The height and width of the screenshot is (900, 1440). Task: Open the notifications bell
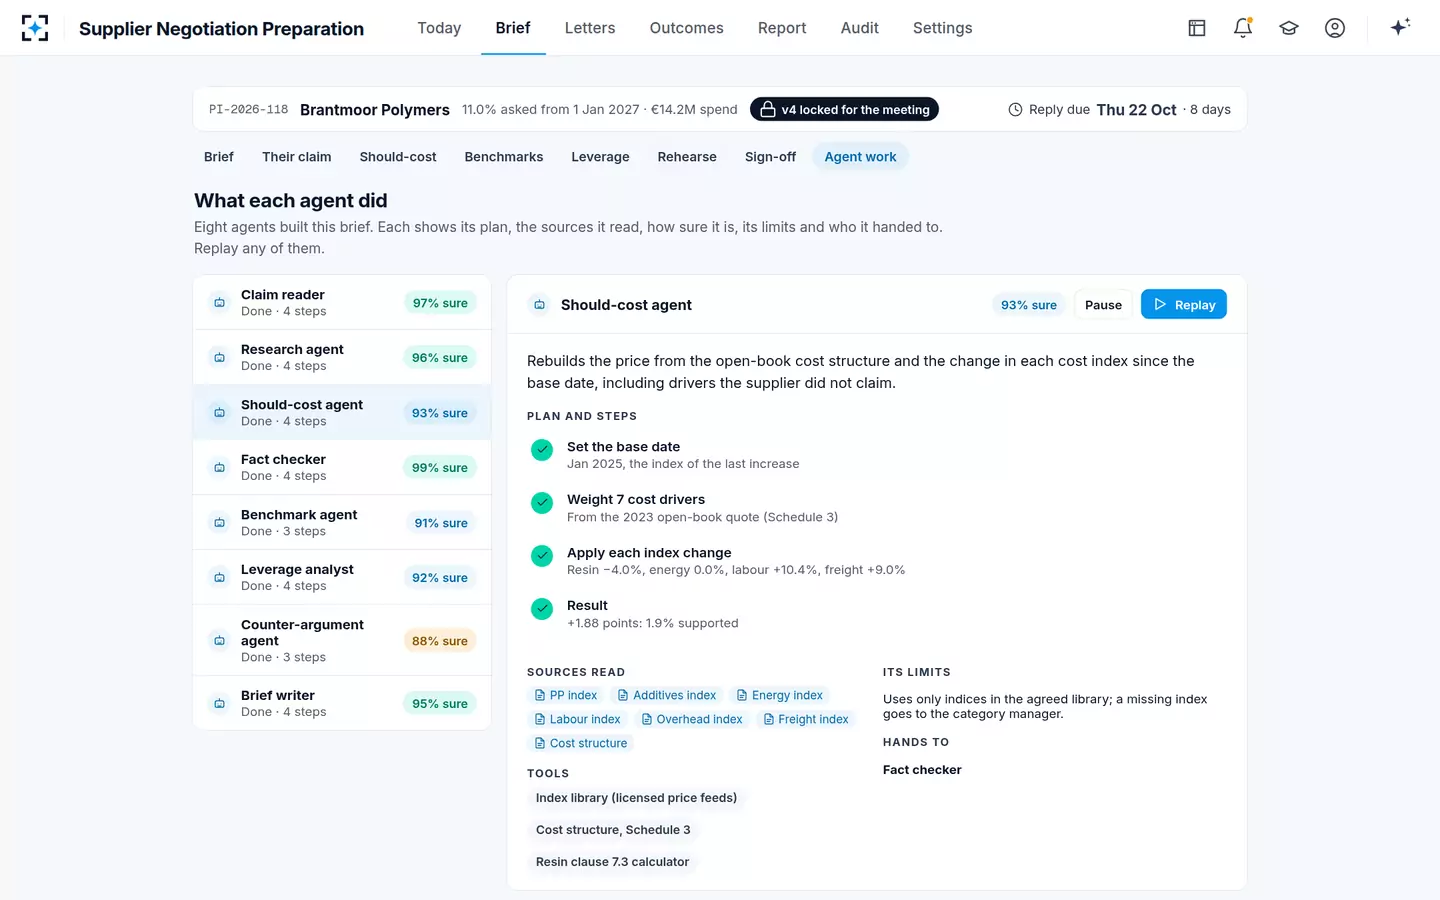(1243, 28)
